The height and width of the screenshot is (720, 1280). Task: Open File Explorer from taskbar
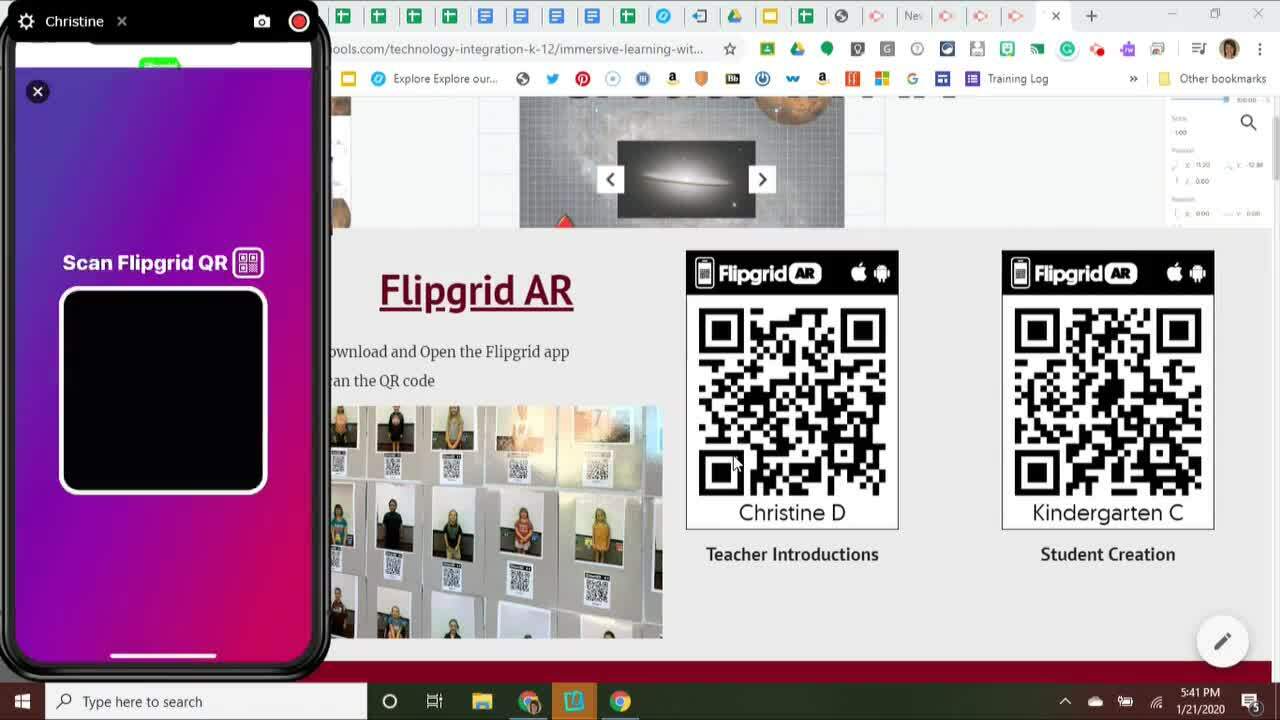[x=482, y=701]
